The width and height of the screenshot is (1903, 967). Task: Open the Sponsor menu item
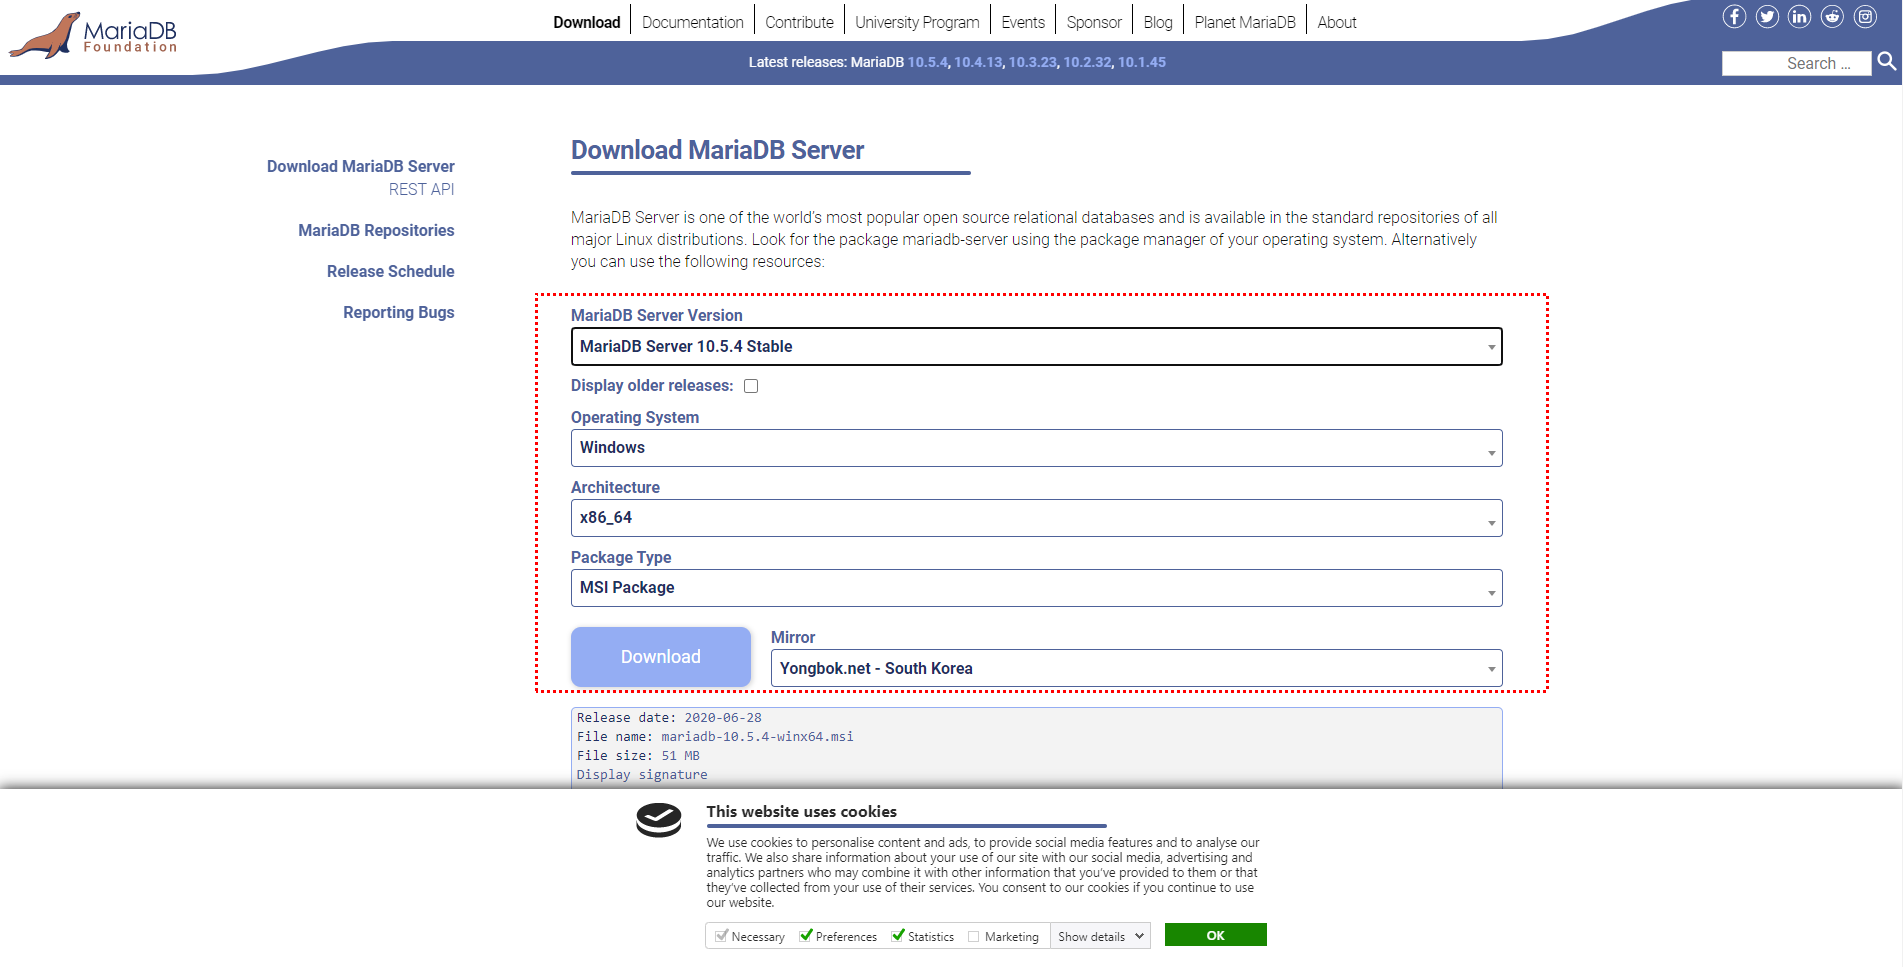point(1094,22)
